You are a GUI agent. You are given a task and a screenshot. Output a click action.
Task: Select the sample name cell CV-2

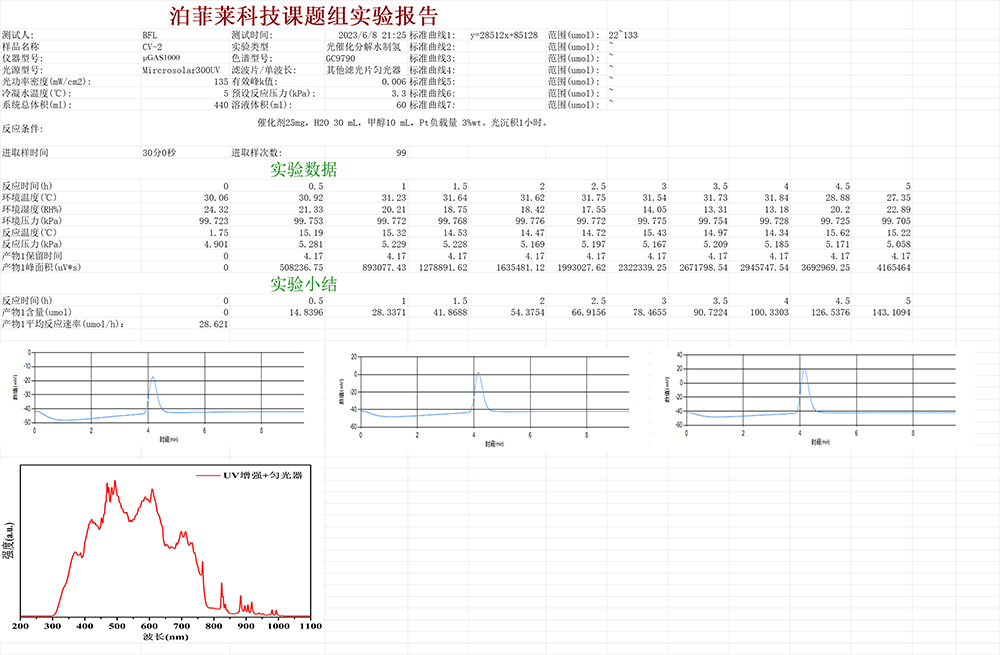click(152, 47)
